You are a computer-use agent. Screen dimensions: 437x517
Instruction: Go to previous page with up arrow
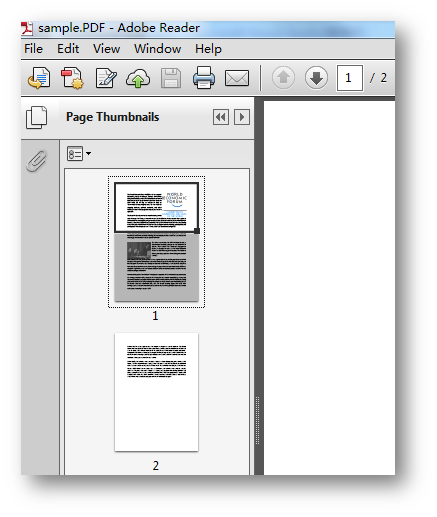click(x=283, y=78)
